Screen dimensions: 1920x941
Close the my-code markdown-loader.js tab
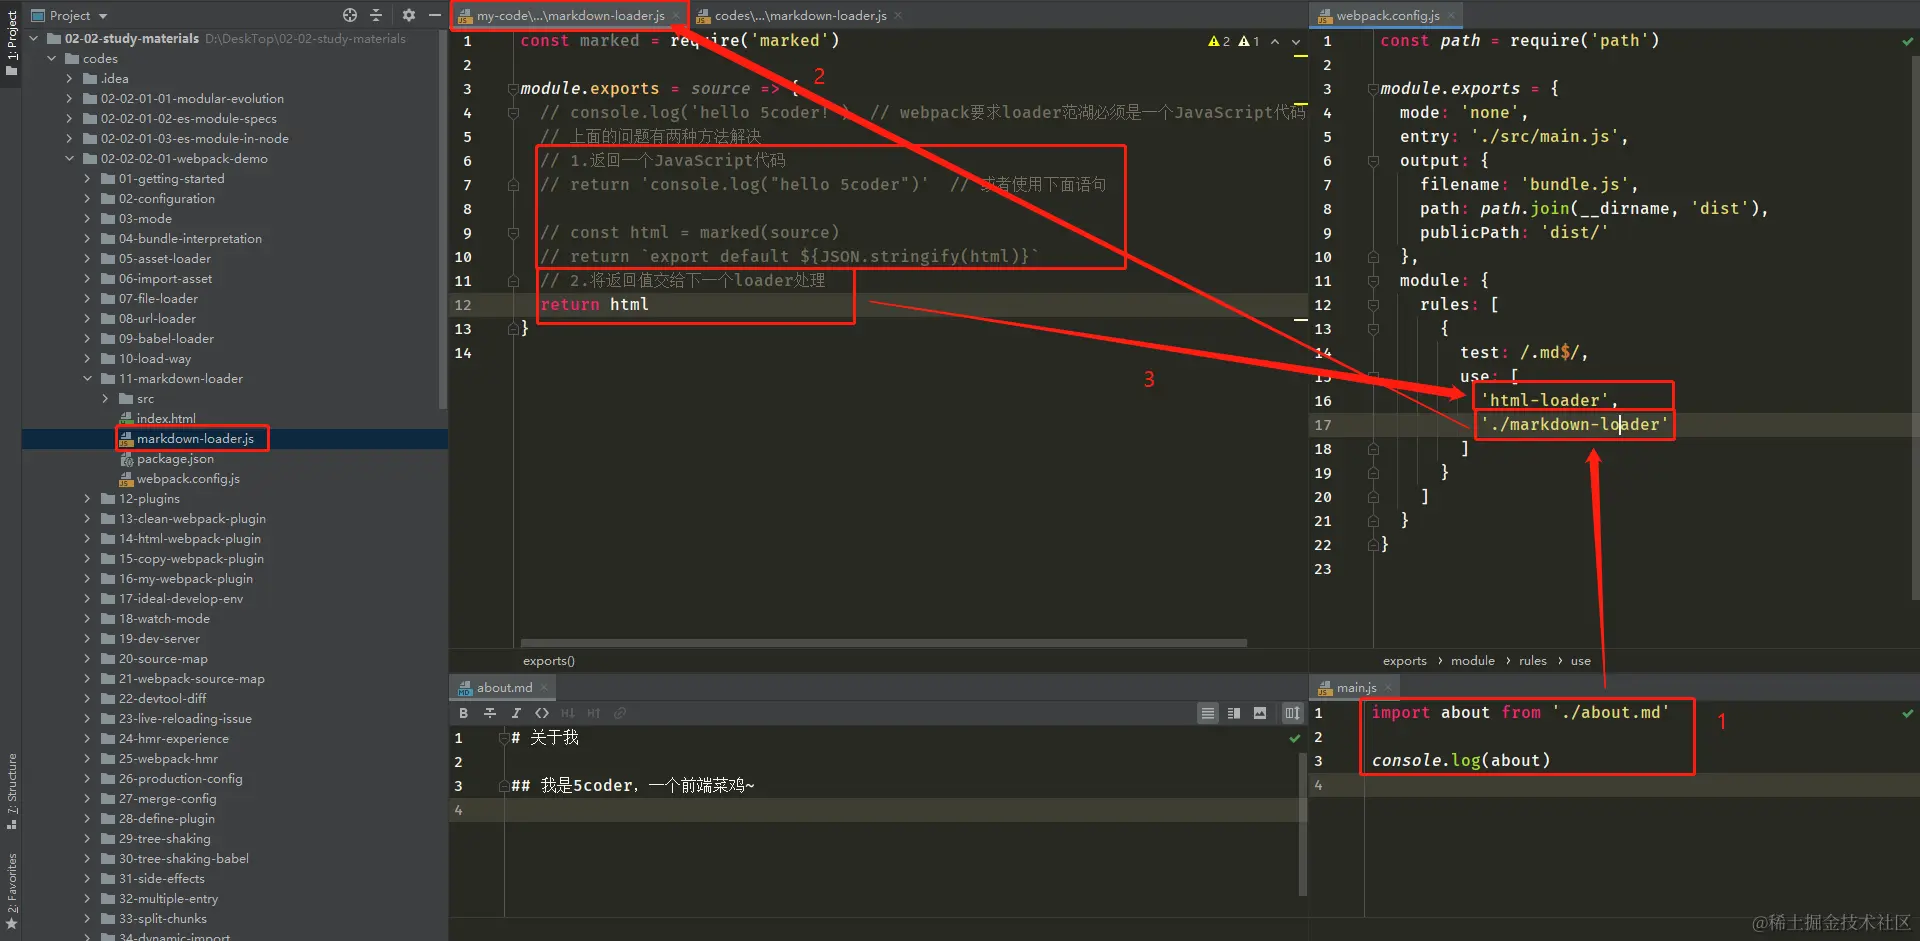tap(676, 15)
